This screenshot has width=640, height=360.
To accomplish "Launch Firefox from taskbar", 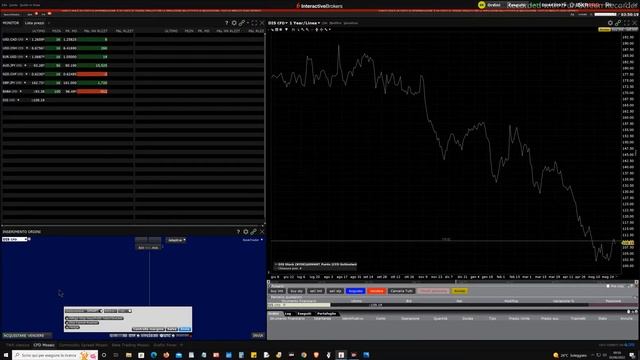I will pos(166,355).
